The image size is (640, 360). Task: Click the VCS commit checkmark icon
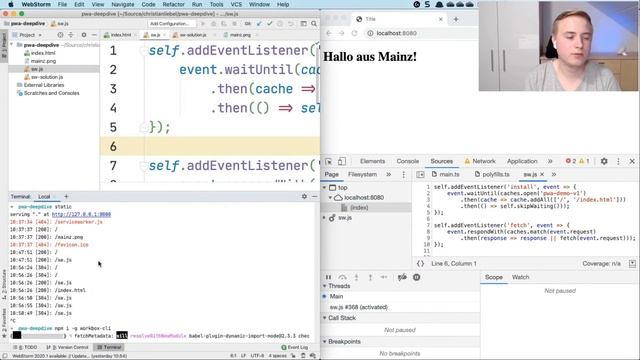[269, 24]
